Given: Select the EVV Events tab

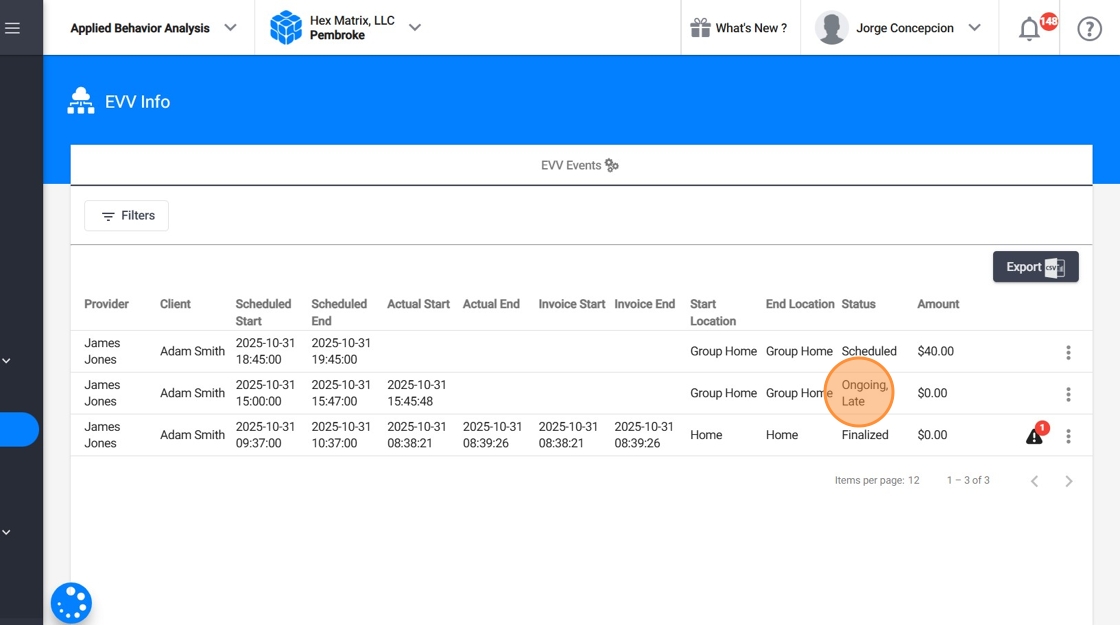Looking at the screenshot, I should [x=580, y=165].
